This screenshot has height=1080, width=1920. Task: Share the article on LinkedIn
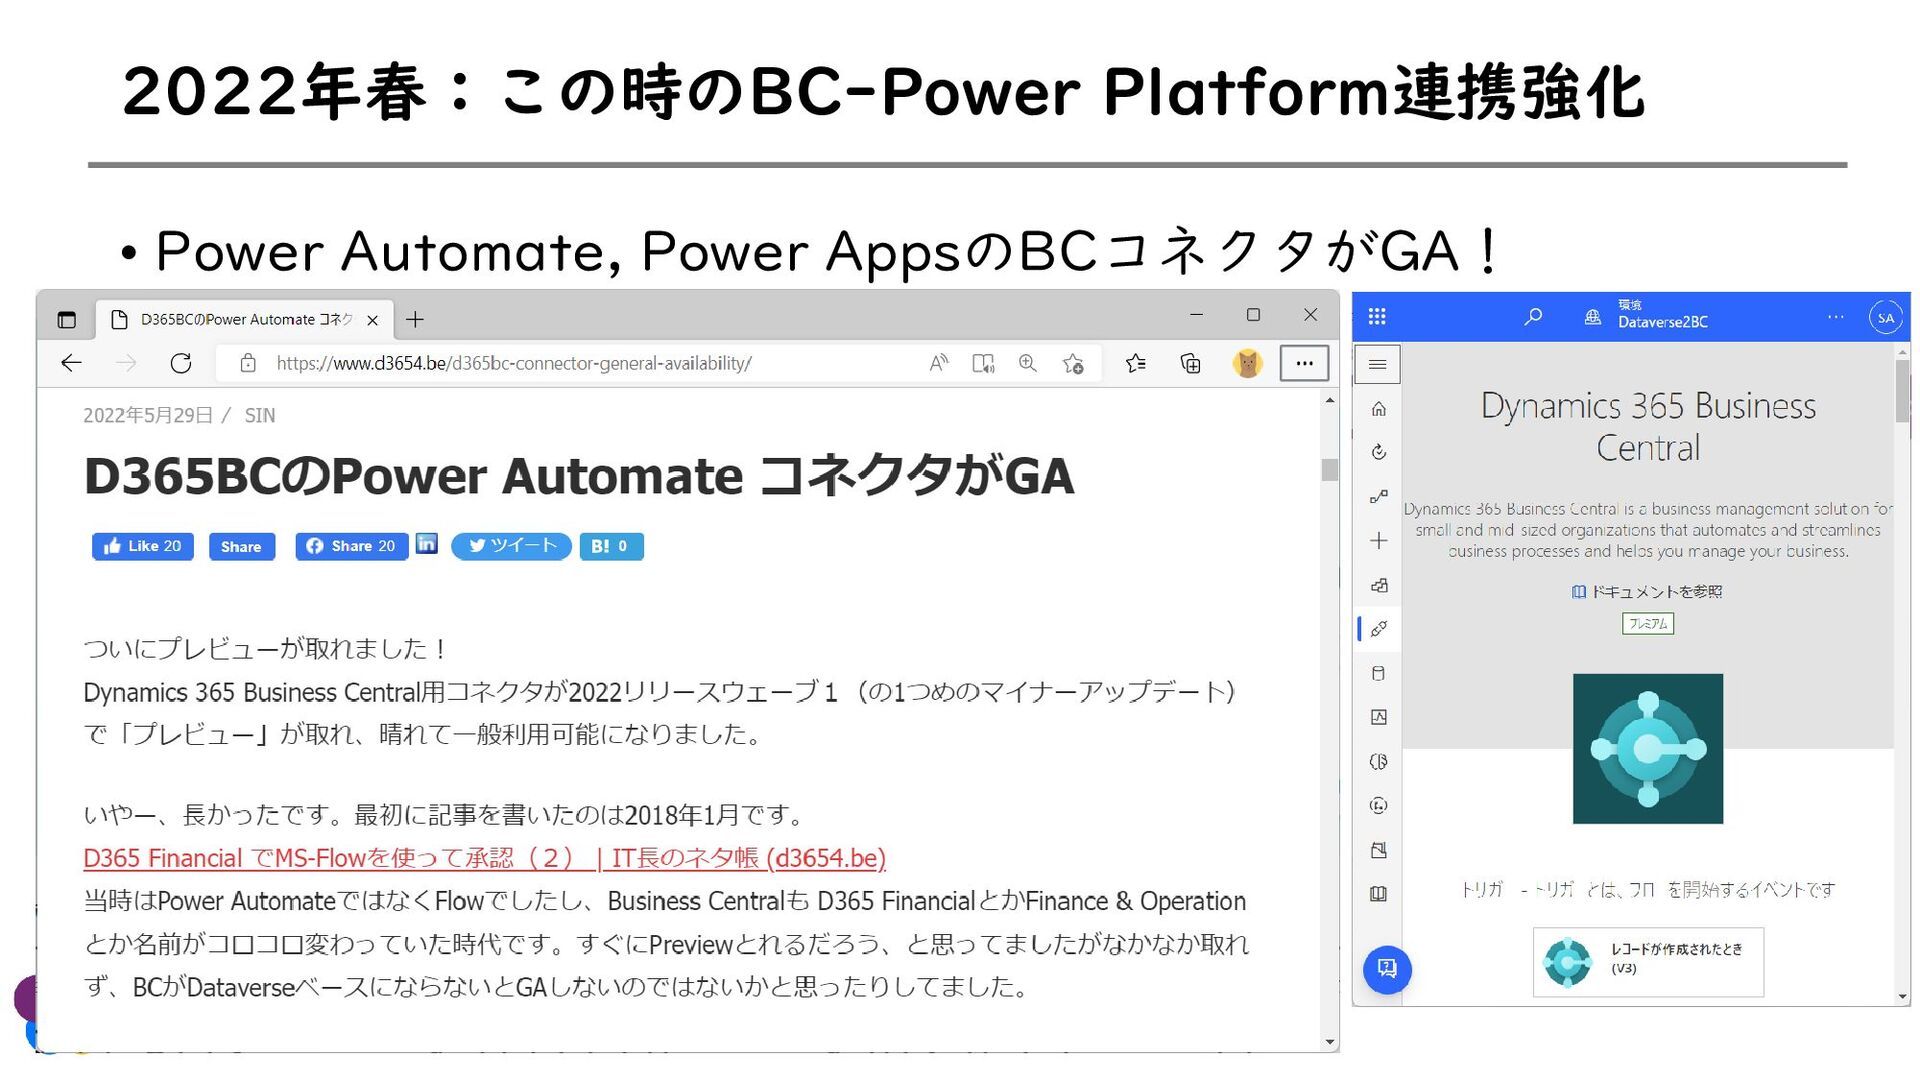(x=427, y=544)
